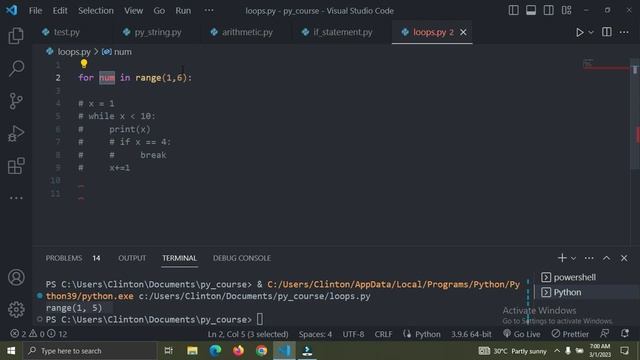
Task: Open the Explorer view in activity bar
Action: tap(16, 36)
